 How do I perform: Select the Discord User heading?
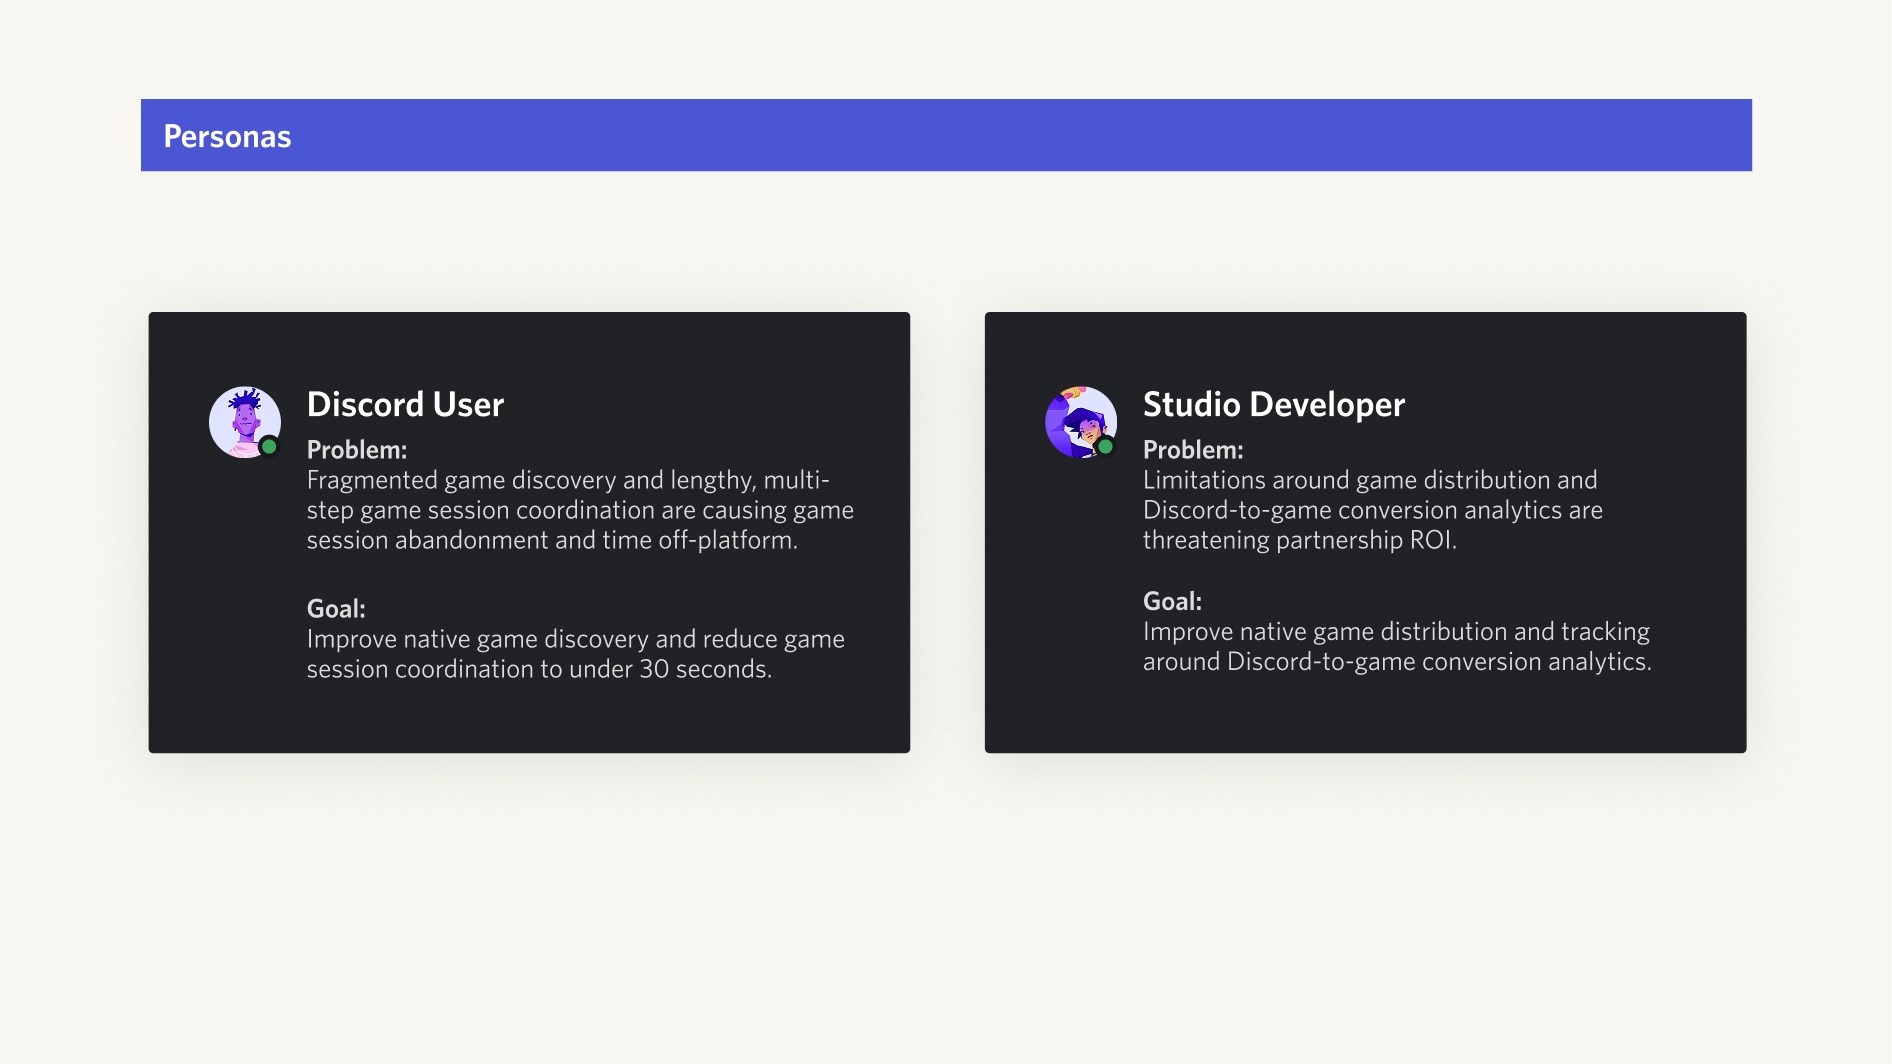tap(405, 404)
